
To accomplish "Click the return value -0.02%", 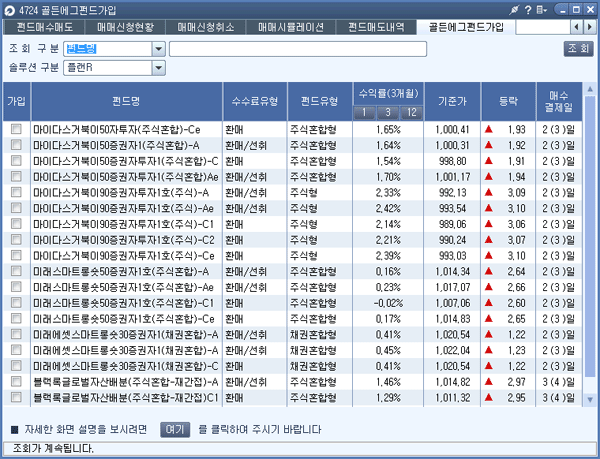I will (x=388, y=303).
